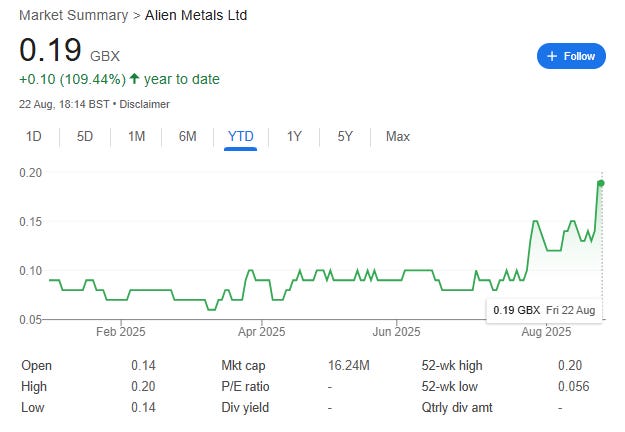Image resolution: width=625 pixels, height=432 pixels.
Task: Click the 52-wk low label
Action: [450, 387]
